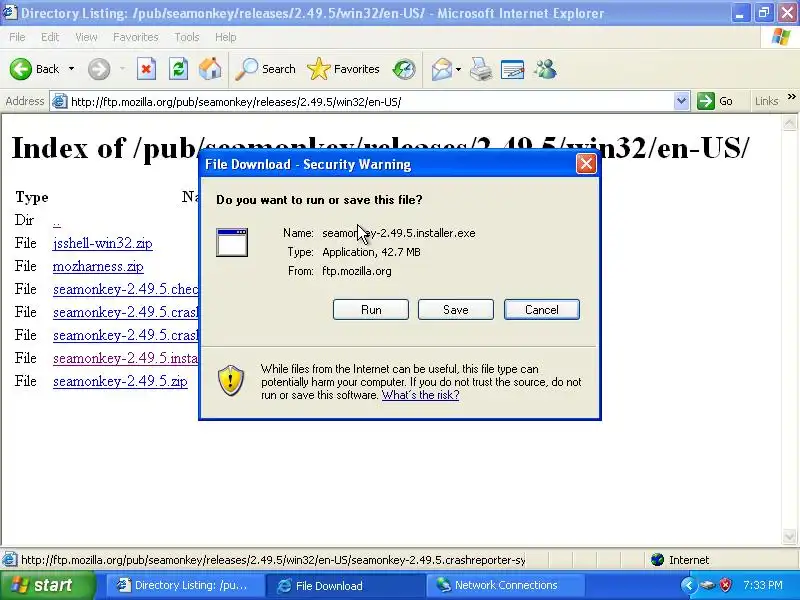Image resolution: width=800 pixels, height=600 pixels.
Task: Click Save in the download dialog
Action: [x=456, y=310]
